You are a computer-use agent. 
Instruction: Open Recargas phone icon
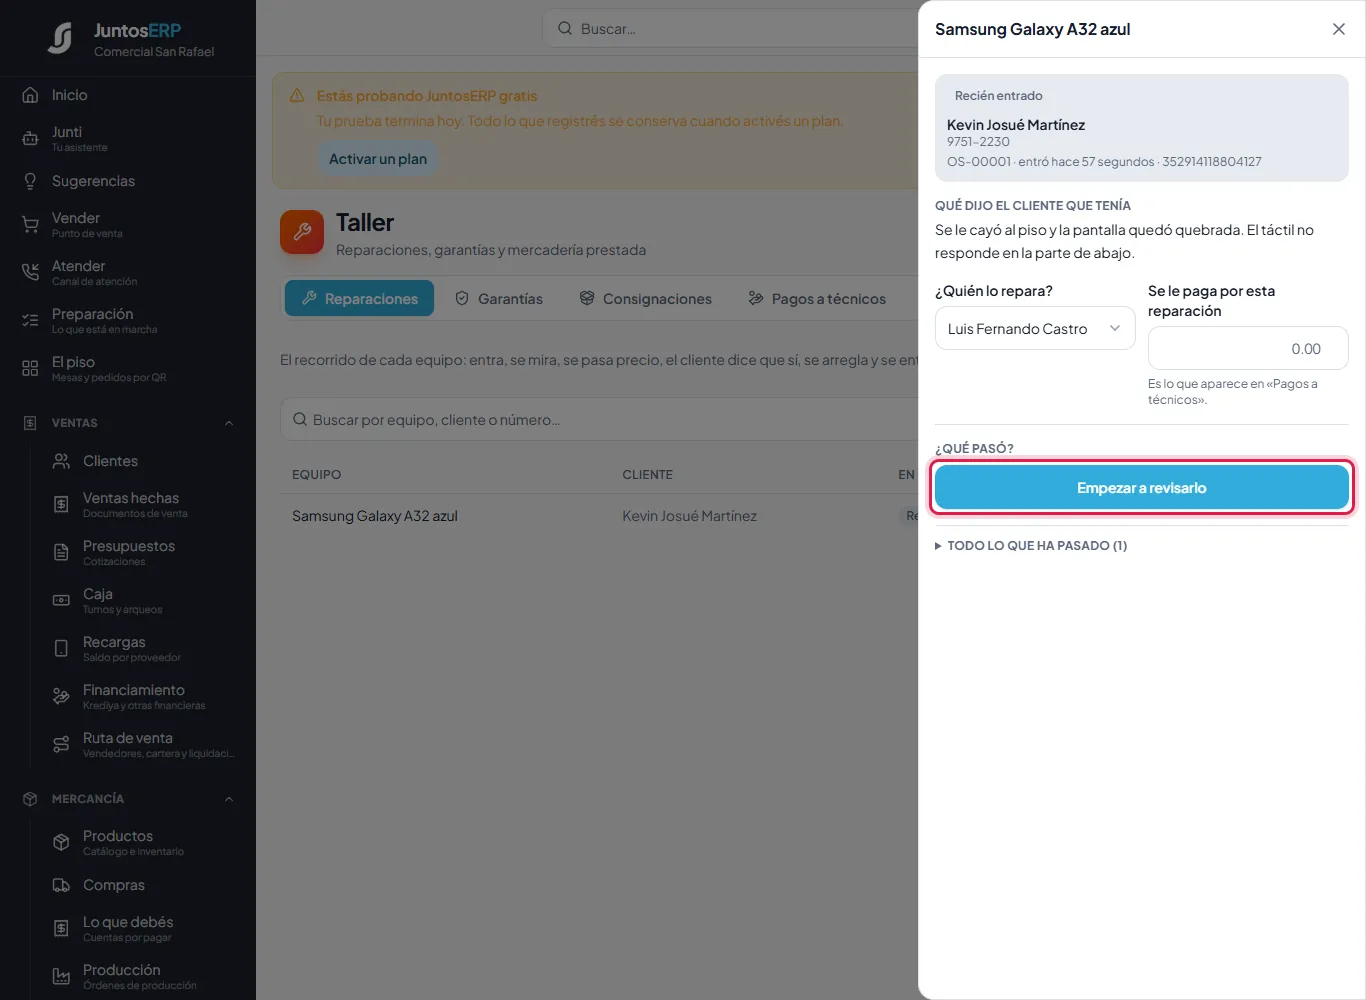[61, 649]
